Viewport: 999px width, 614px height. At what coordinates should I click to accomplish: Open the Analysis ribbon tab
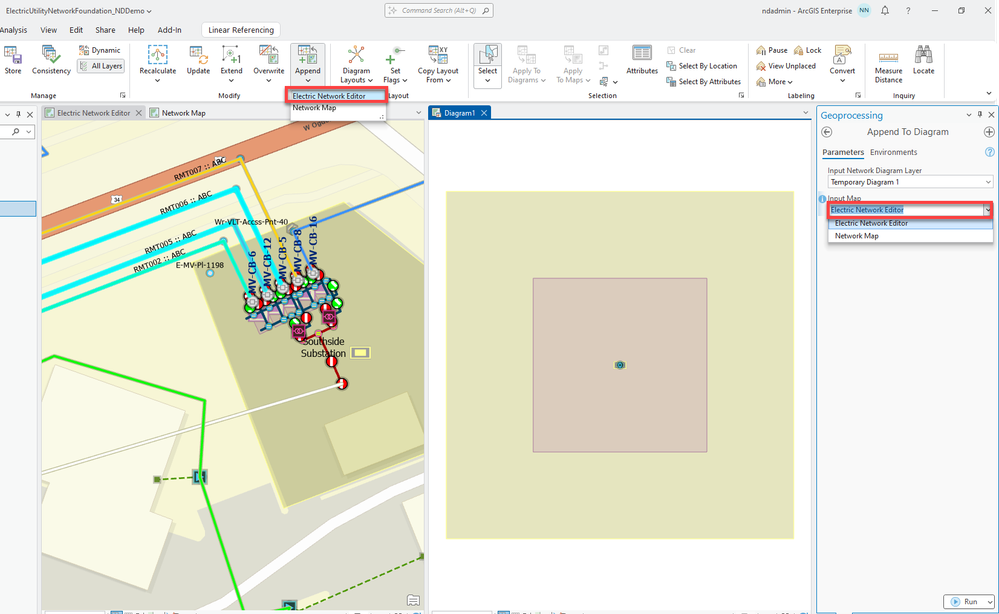tap(13, 30)
